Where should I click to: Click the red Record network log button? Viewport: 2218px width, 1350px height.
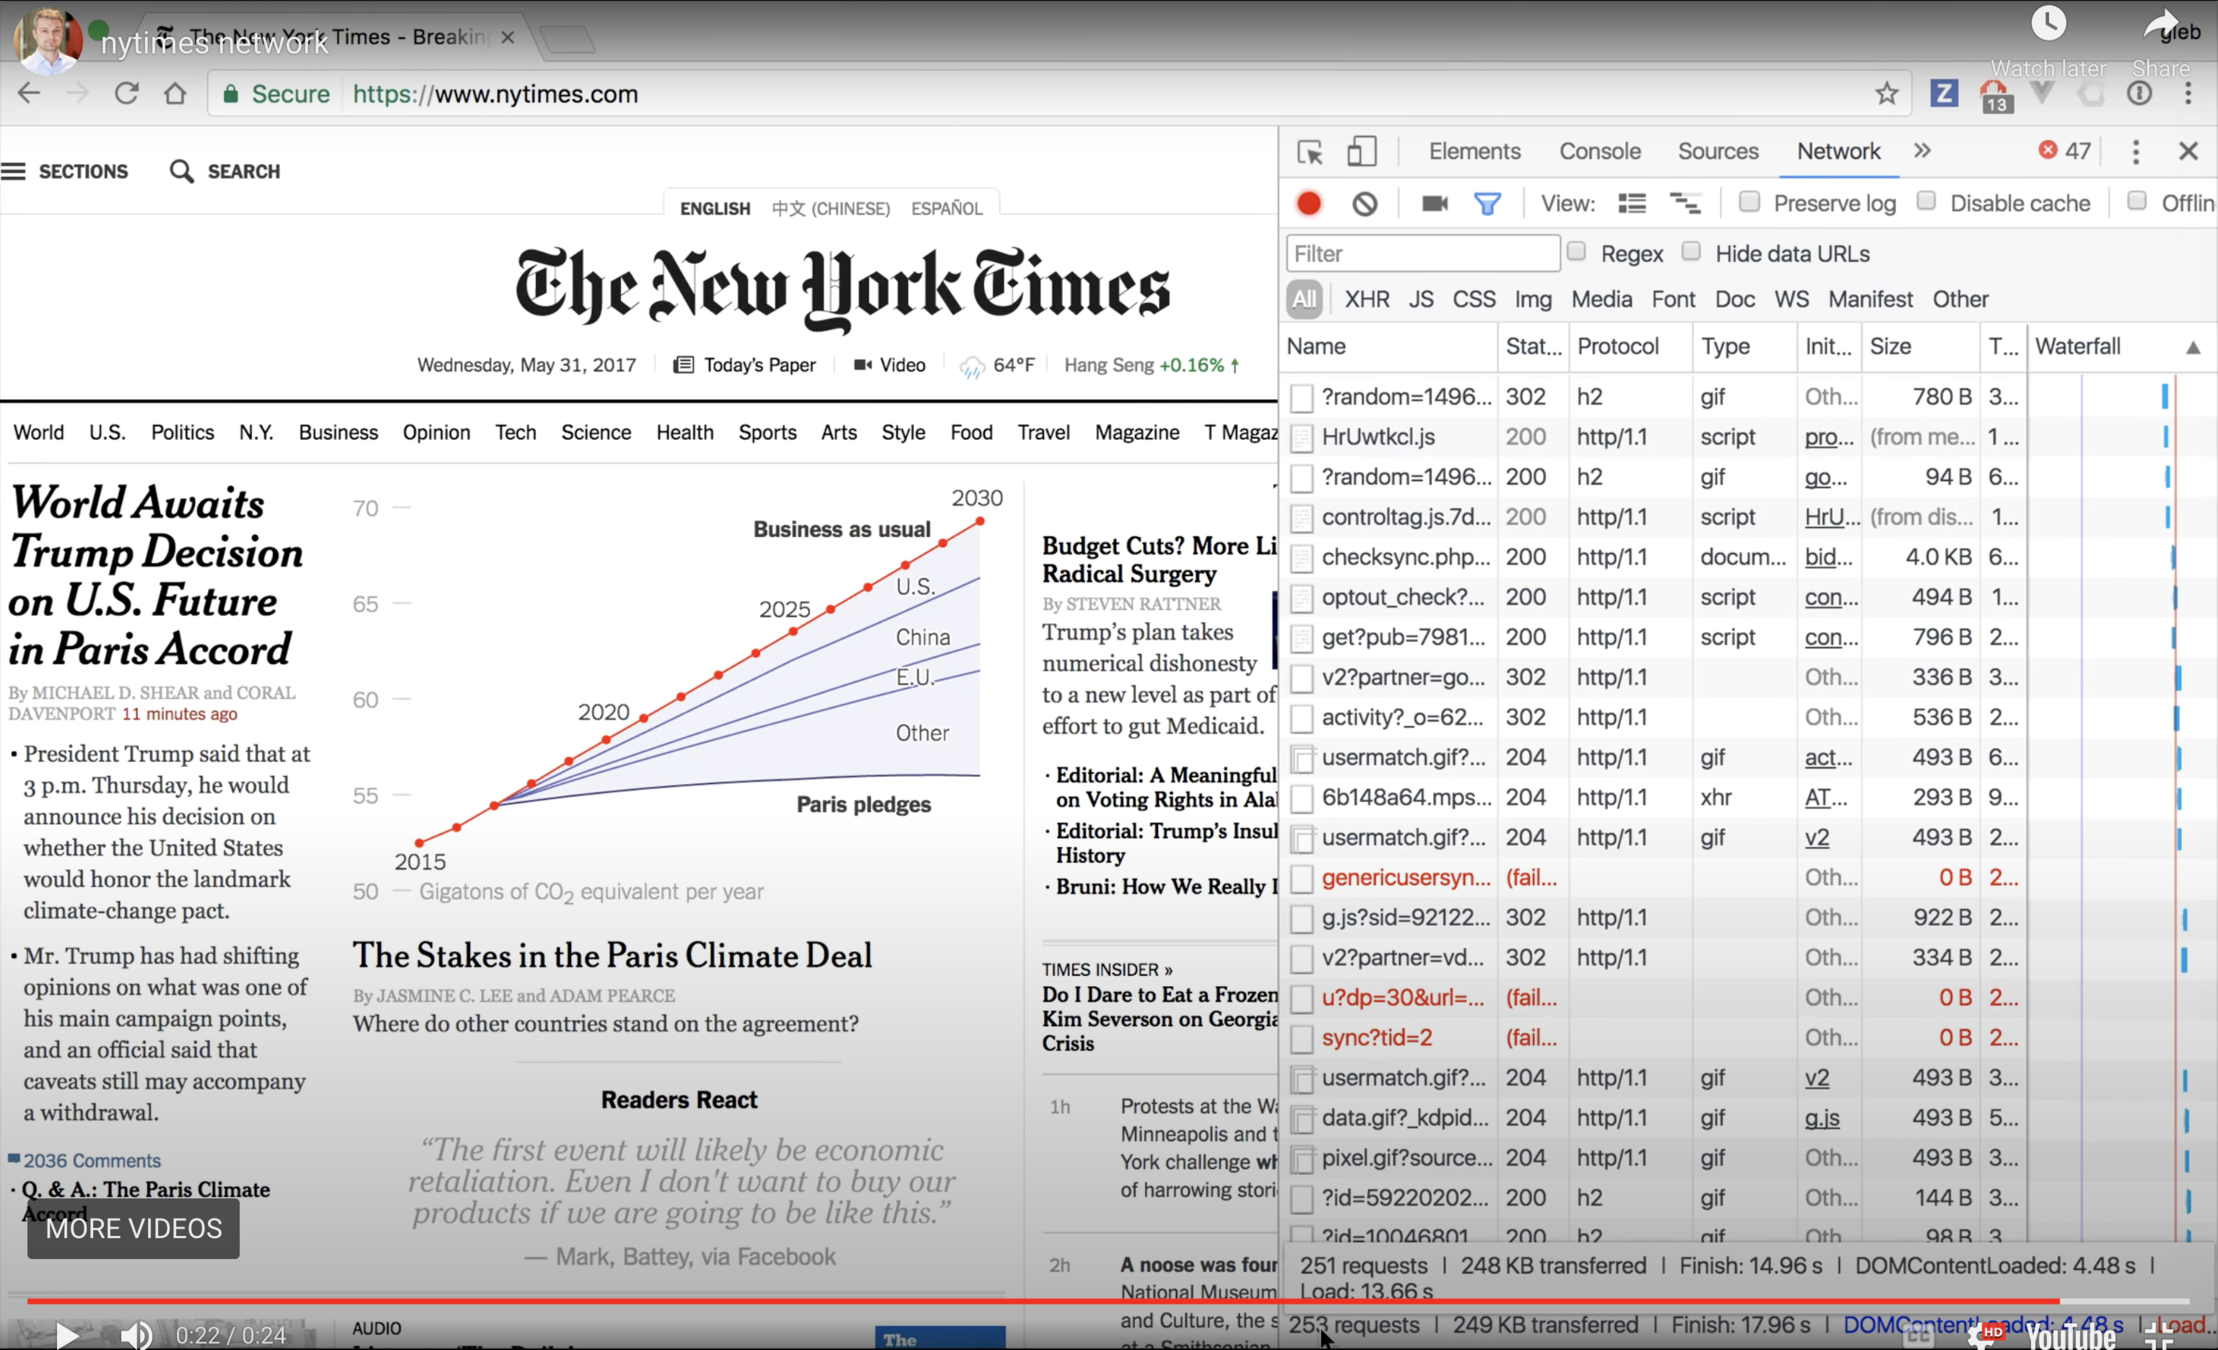pyautogui.click(x=1308, y=203)
